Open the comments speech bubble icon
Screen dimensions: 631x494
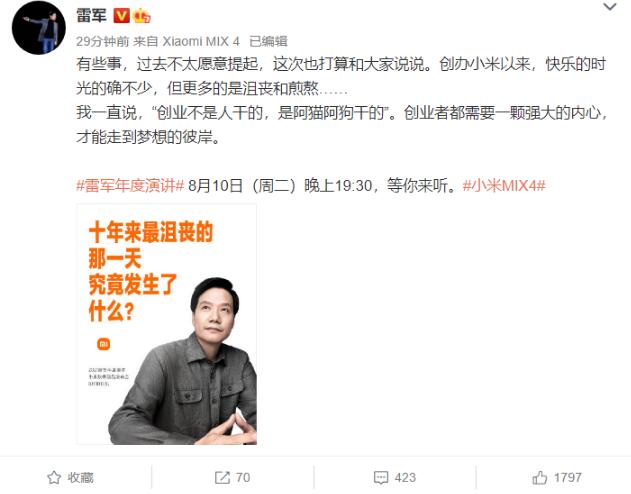(381, 478)
